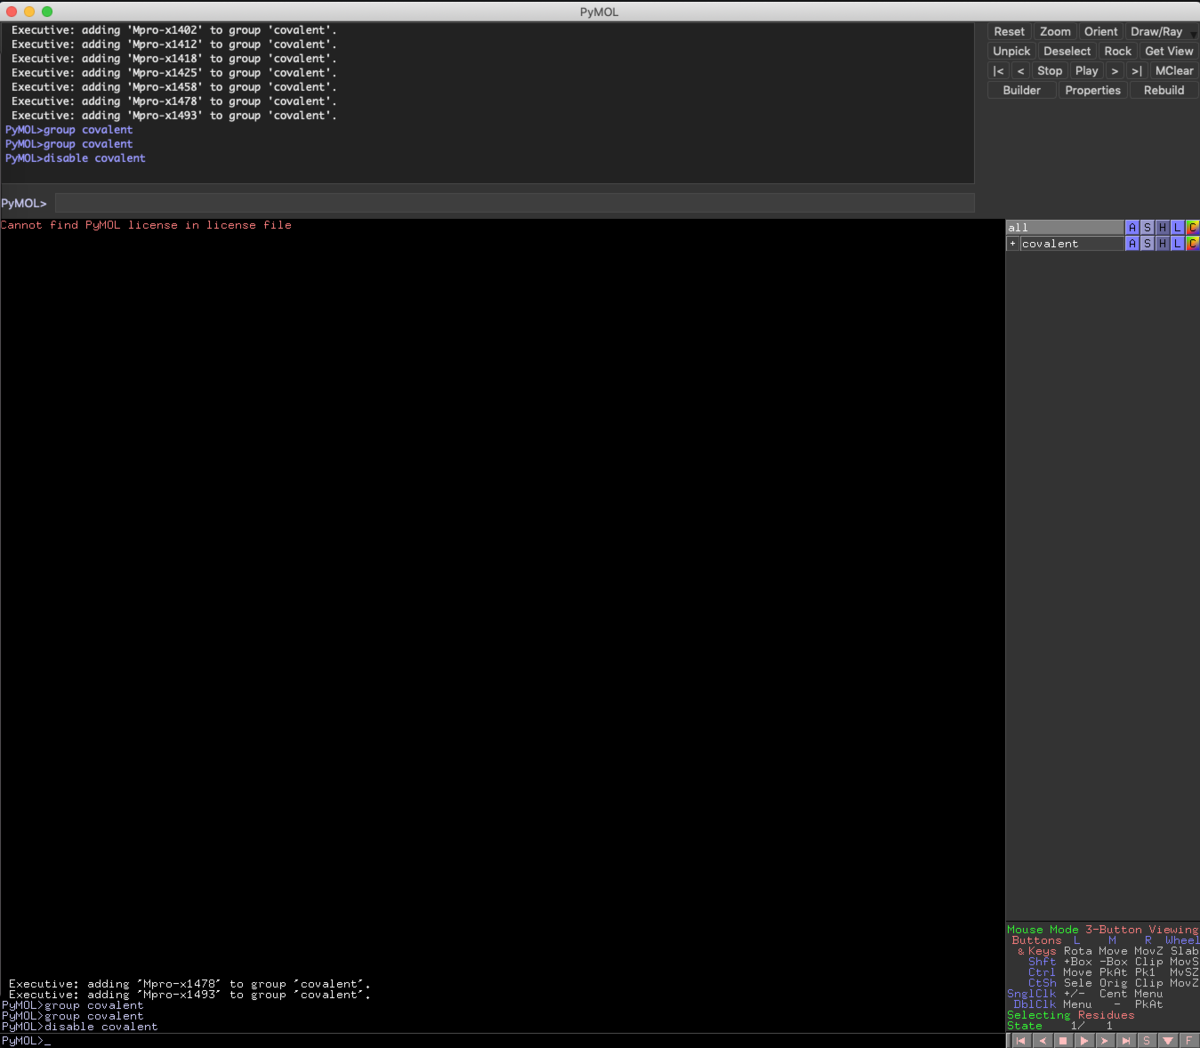Expand the covalent group with plus

click(1013, 244)
